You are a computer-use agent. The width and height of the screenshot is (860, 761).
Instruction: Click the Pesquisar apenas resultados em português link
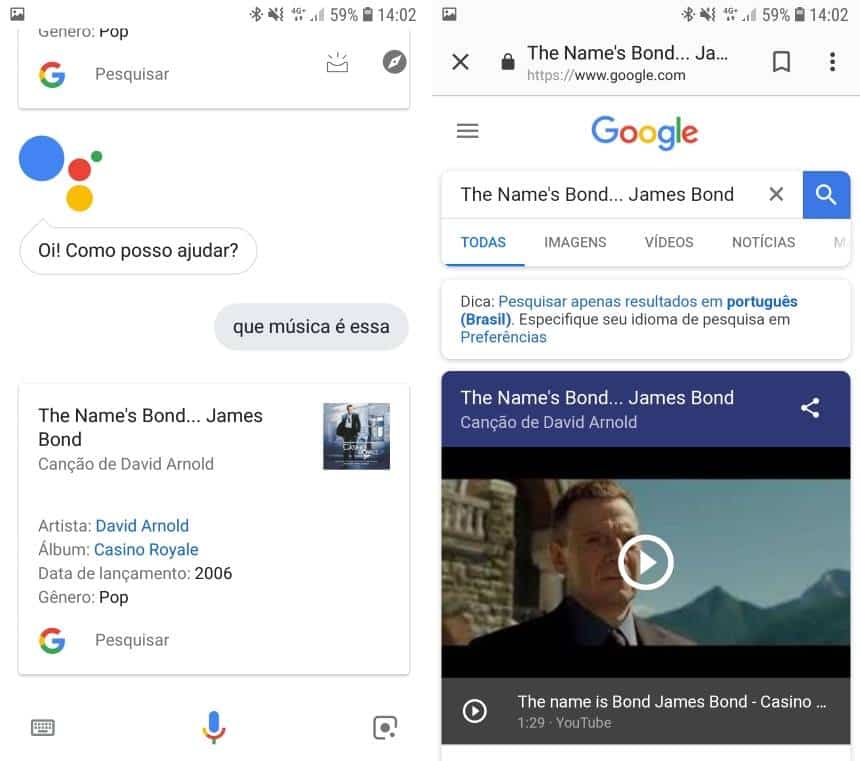tap(629, 310)
